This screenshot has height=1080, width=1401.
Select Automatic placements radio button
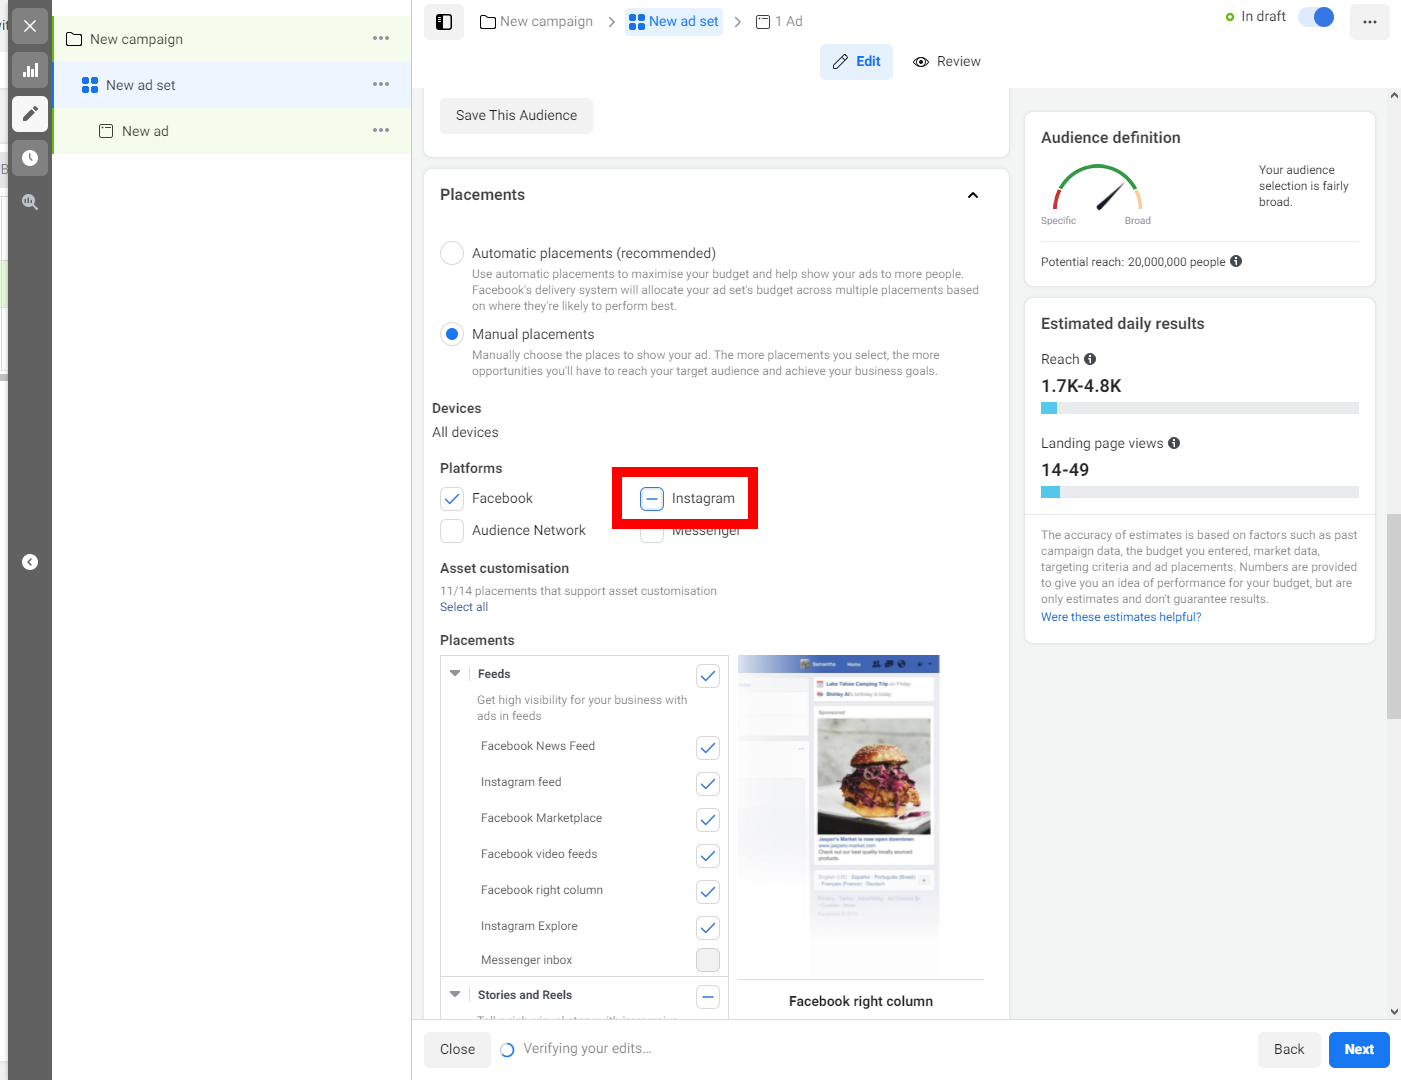point(452,253)
